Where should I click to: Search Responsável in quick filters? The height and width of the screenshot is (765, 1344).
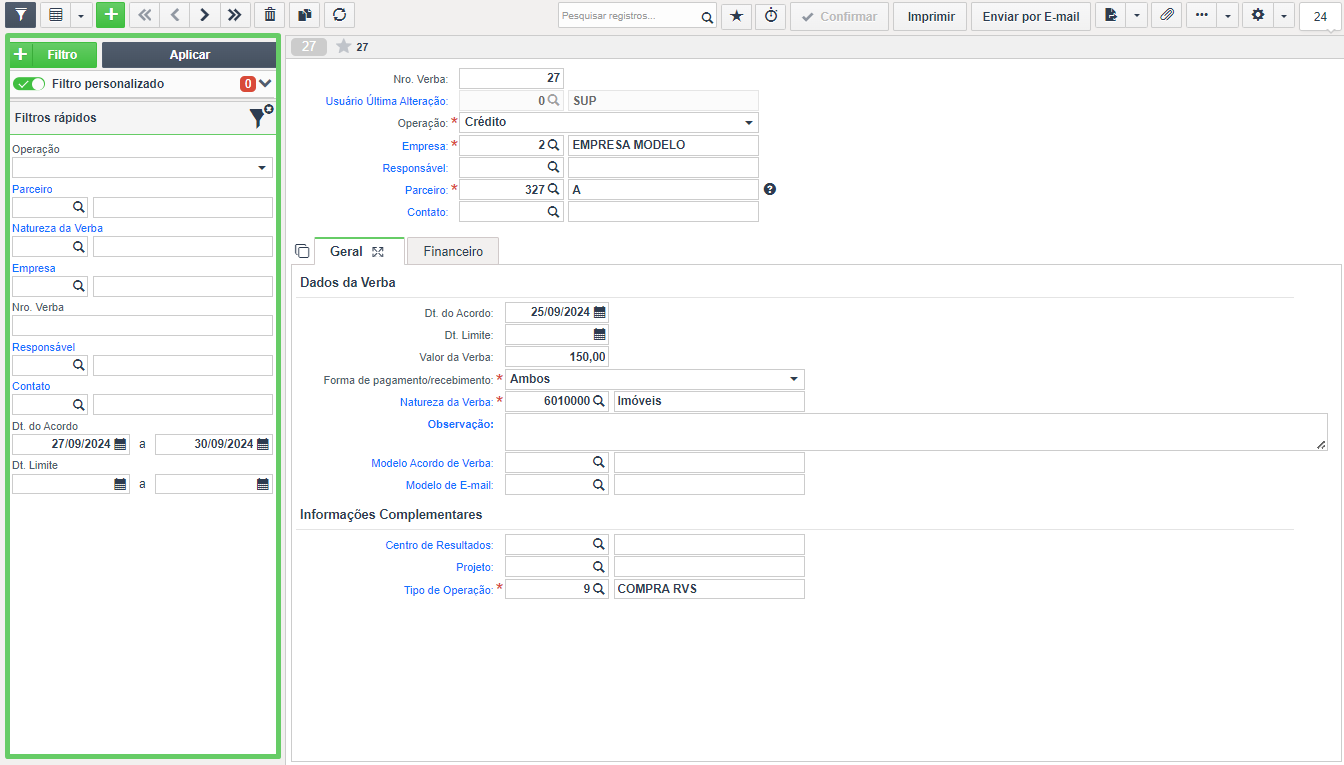click(x=78, y=365)
